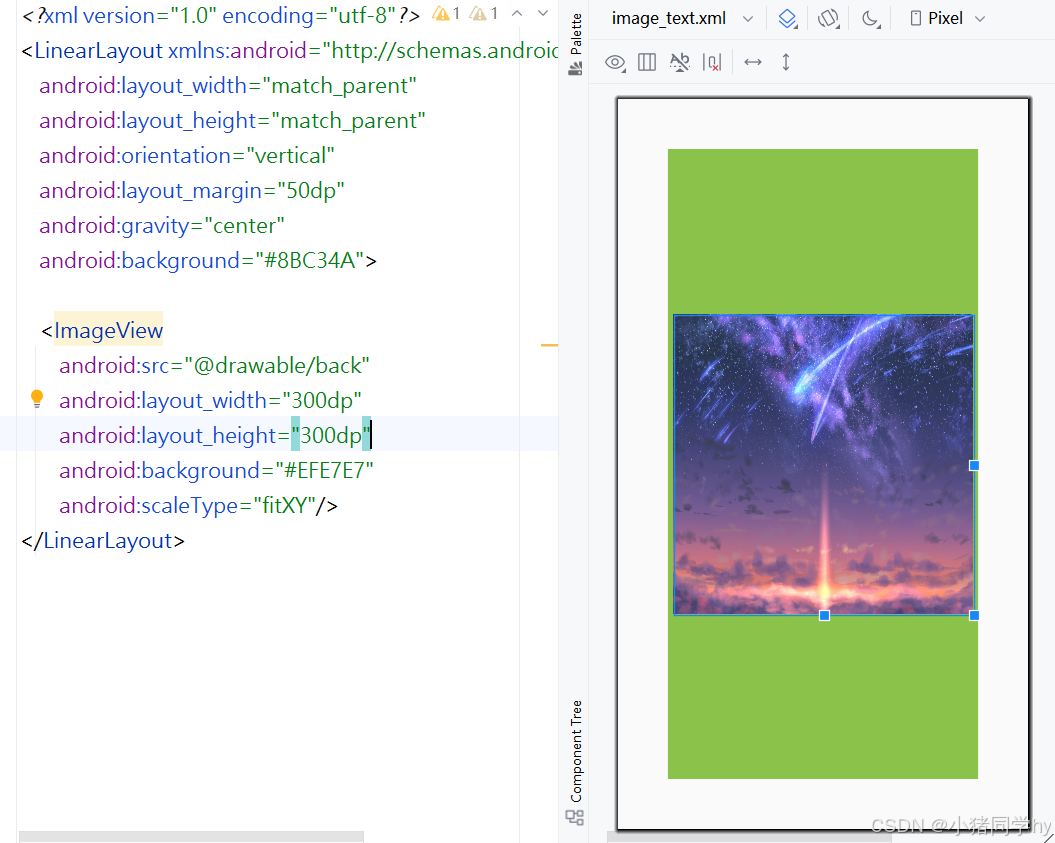Select the starry sky ImageView in preview

[824, 464]
